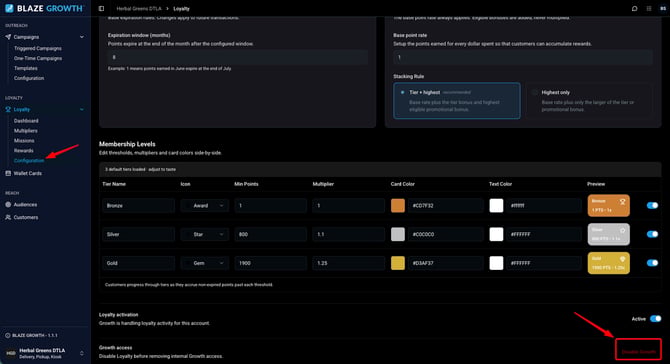This screenshot has width=670, height=364.
Task: Click the Herbal Greens DTLA breadcrumb
Action: (139, 9)
